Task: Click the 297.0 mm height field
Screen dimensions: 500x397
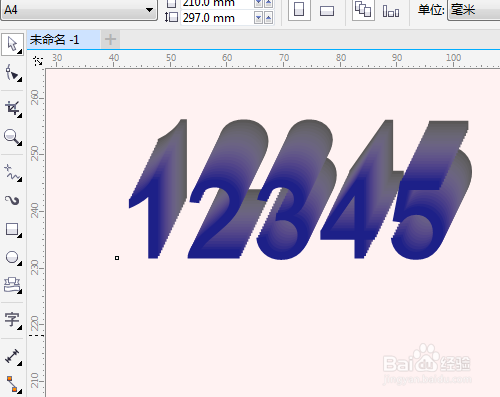Action: point(217,18)
